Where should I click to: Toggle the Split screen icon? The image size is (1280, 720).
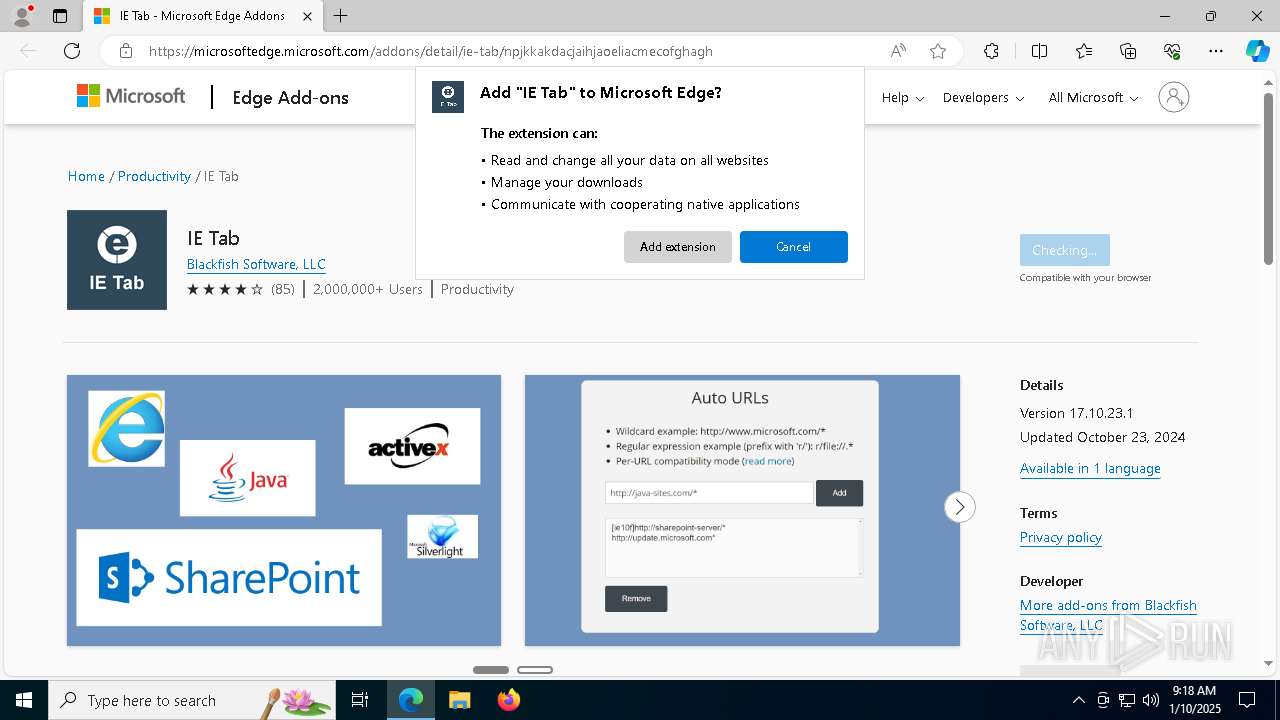1039,51
